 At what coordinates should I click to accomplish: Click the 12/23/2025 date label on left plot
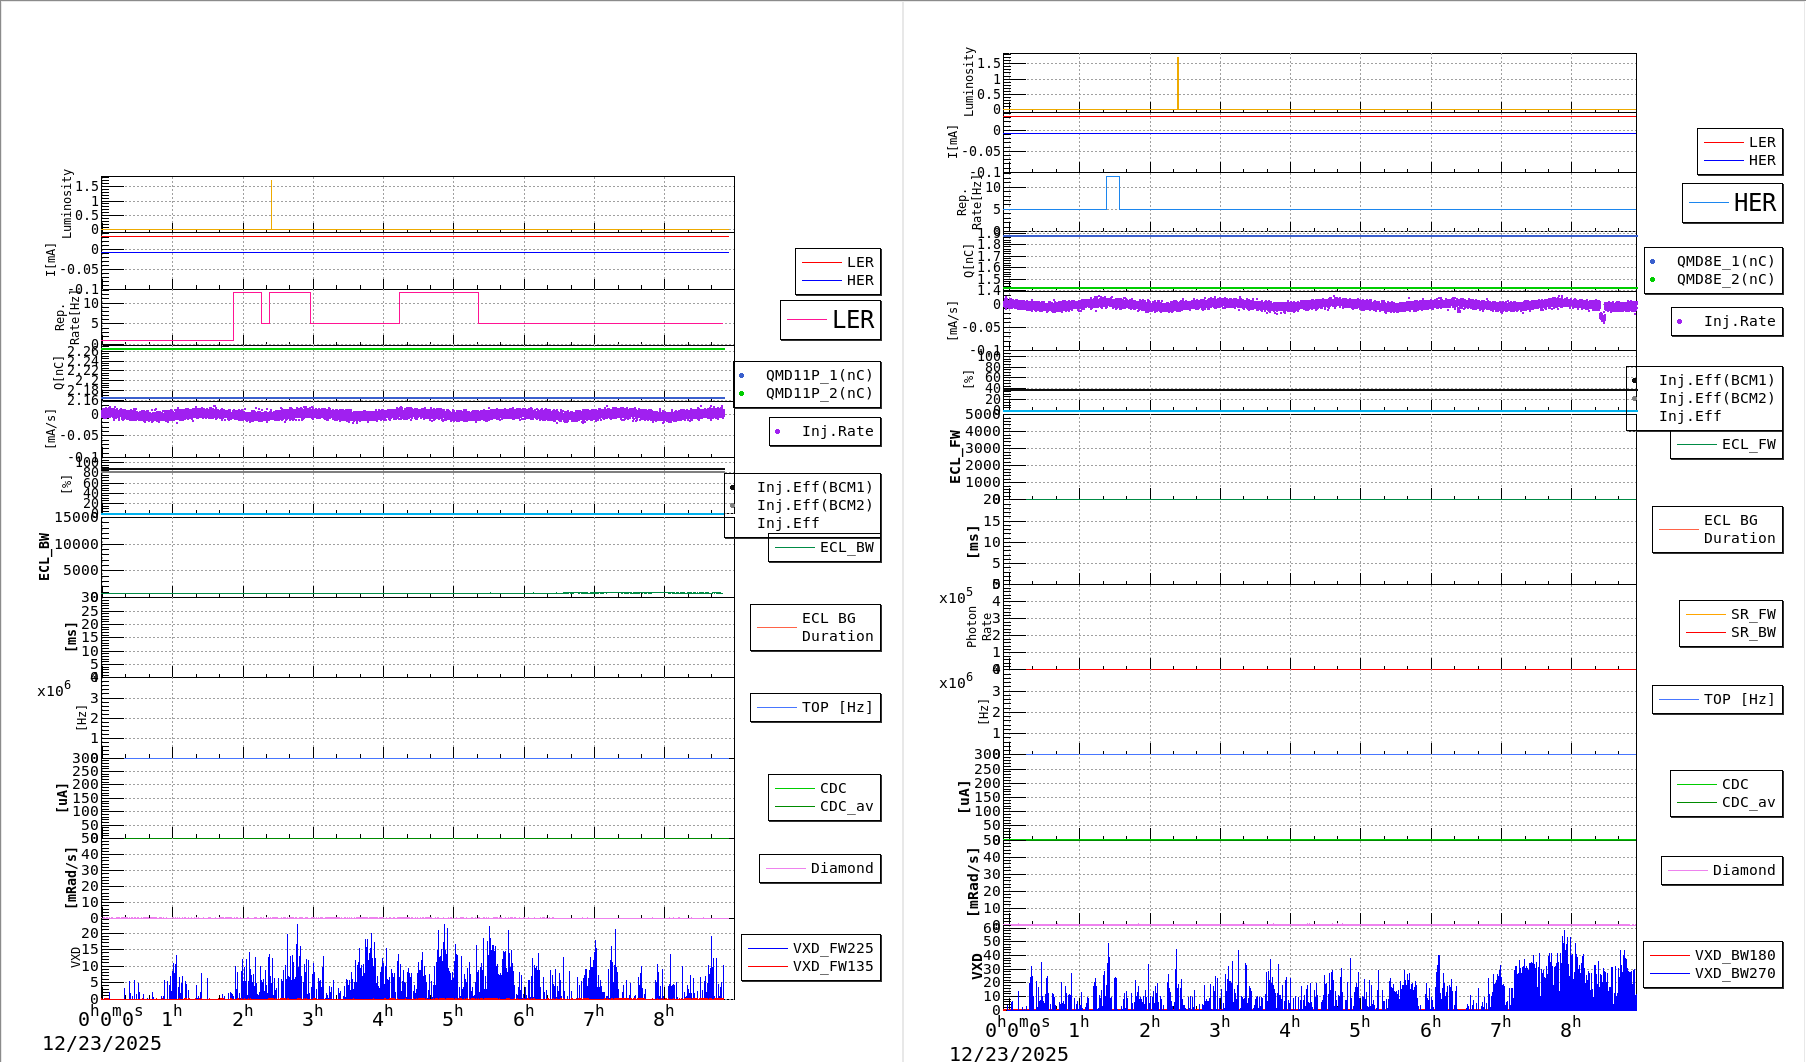click(104, 1043)
